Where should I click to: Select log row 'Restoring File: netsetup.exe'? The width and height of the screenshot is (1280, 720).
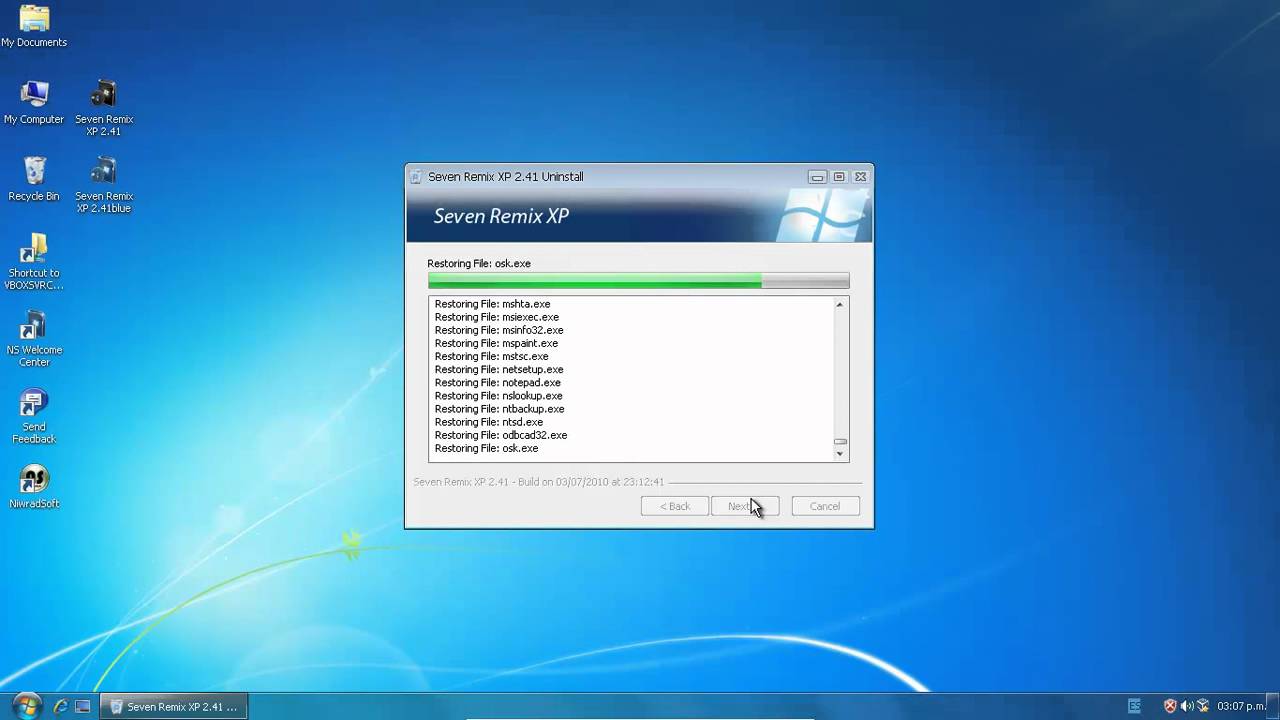[x=499, y=369]
